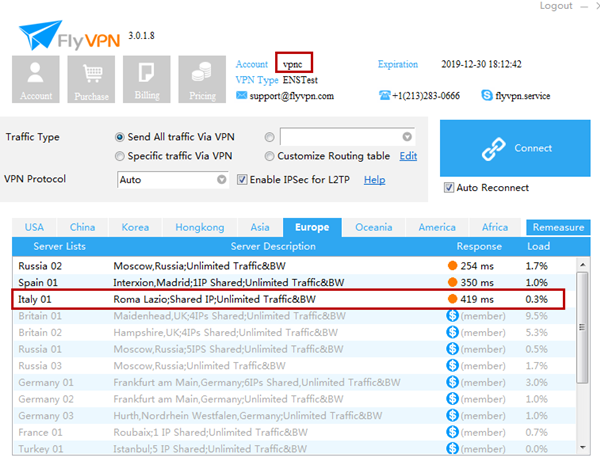Image resolution: width=600 pixels, height=461 pixels.
Task: Switch to the USA server tab
Action: pos(34,227)
